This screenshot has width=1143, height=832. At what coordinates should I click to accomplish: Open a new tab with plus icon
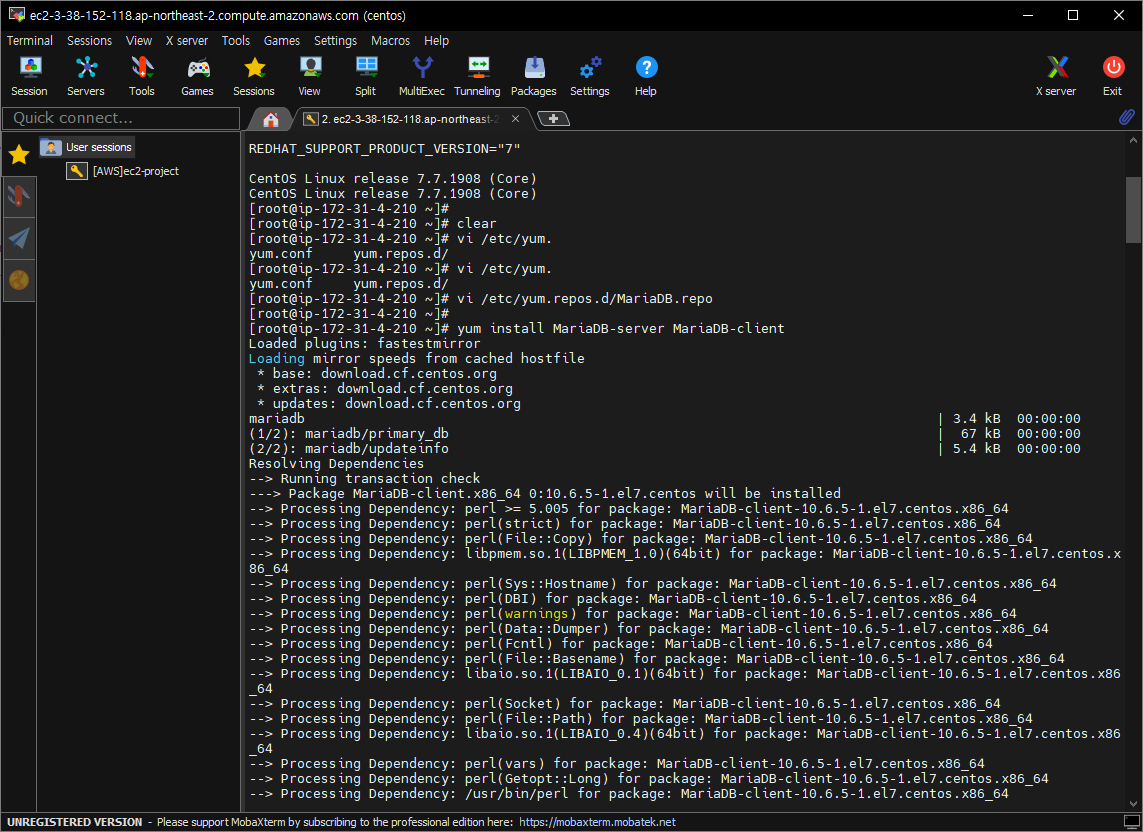coord(553,119)
